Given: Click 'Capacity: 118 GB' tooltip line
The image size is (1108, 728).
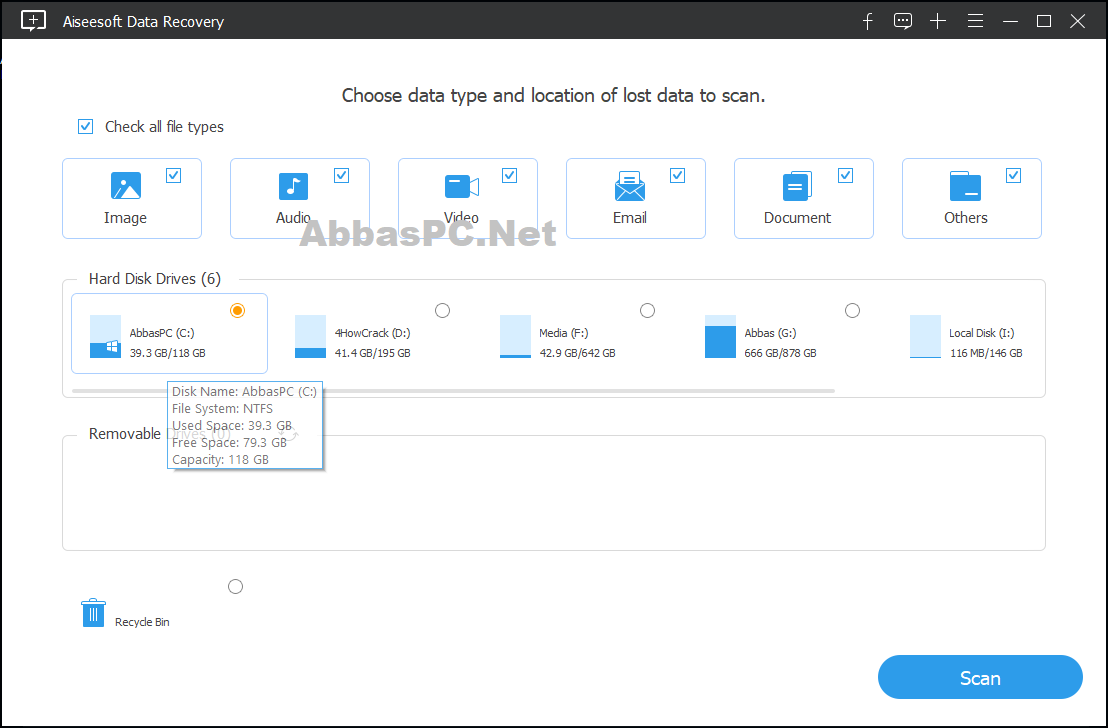Looking at the screenshot, I should coord(220,459).
